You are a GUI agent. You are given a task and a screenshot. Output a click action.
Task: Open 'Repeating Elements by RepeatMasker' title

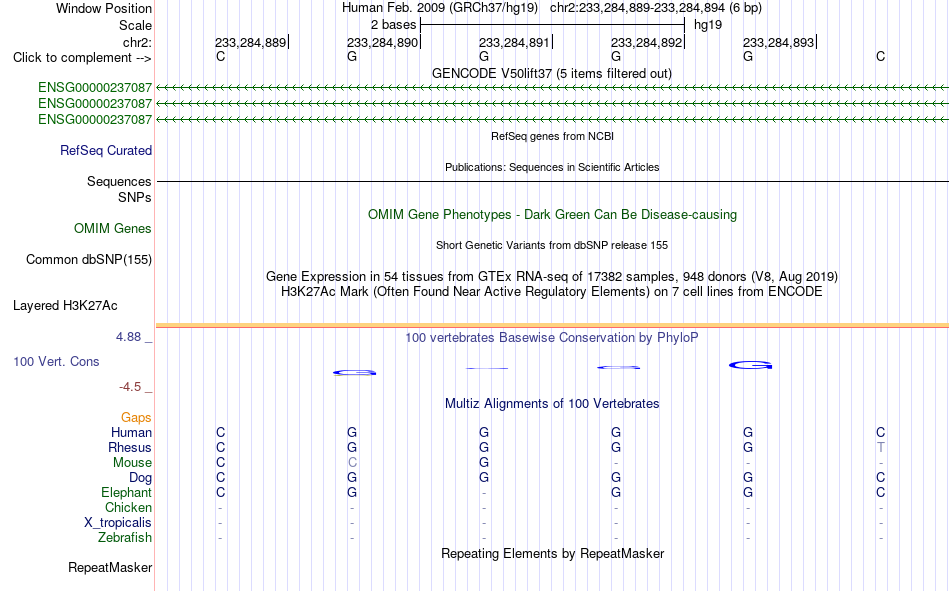click(x=553, y=553)
